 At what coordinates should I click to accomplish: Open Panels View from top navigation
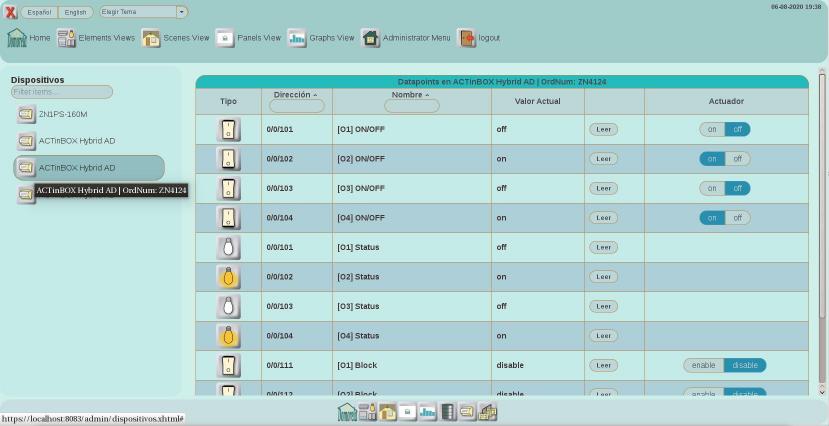point(248,38)
